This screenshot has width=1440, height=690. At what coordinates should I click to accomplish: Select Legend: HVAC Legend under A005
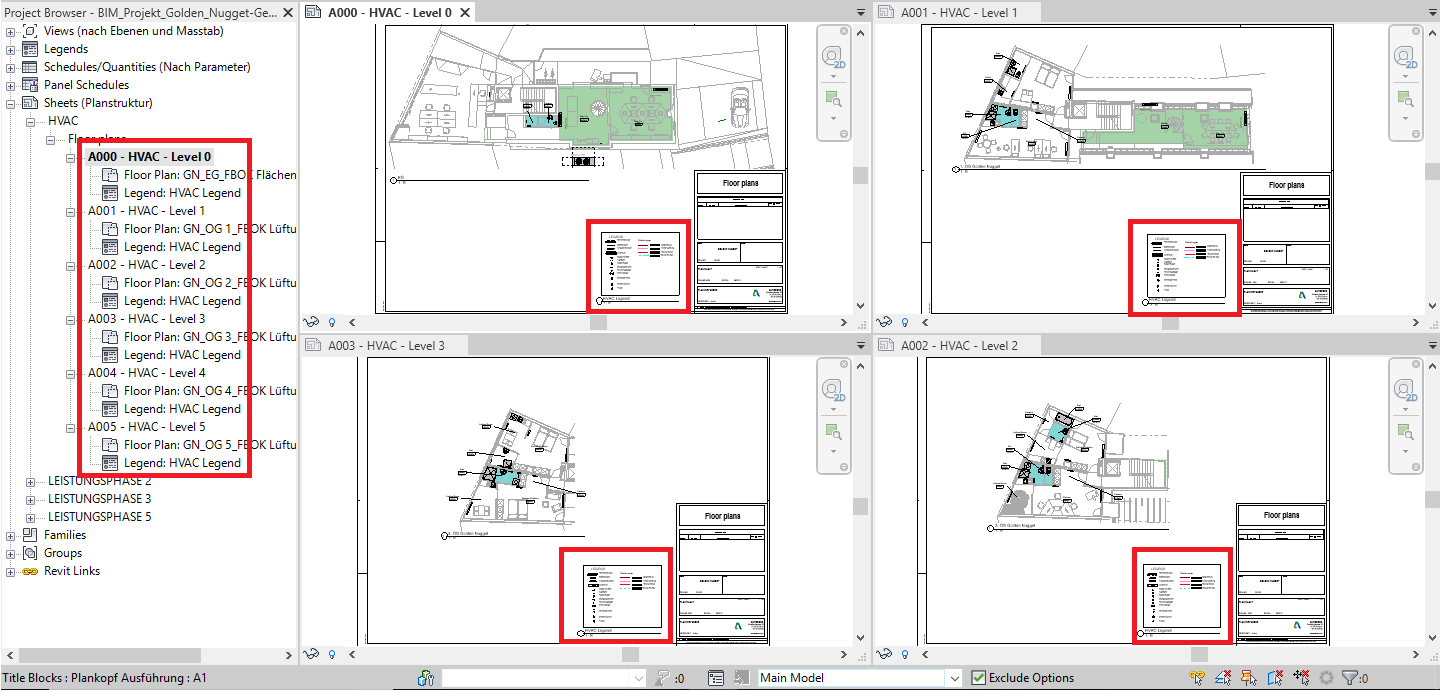click(182, 463)
